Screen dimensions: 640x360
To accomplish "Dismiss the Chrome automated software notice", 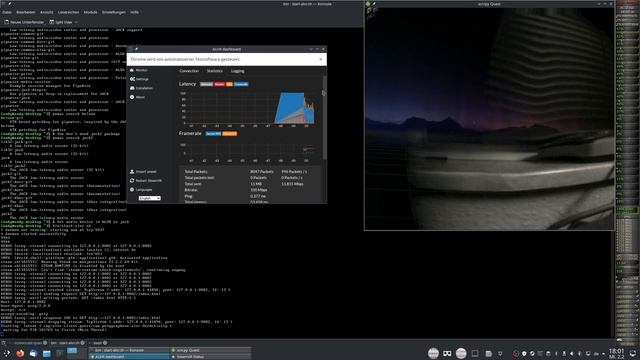I will [320, 60].
